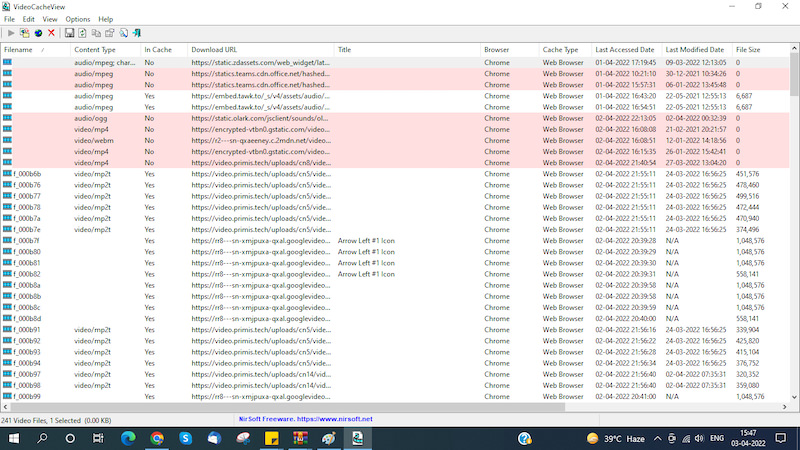Sort by the Filename column header
The height and width of the screenshot is (450, 800).
coord(35,50)
